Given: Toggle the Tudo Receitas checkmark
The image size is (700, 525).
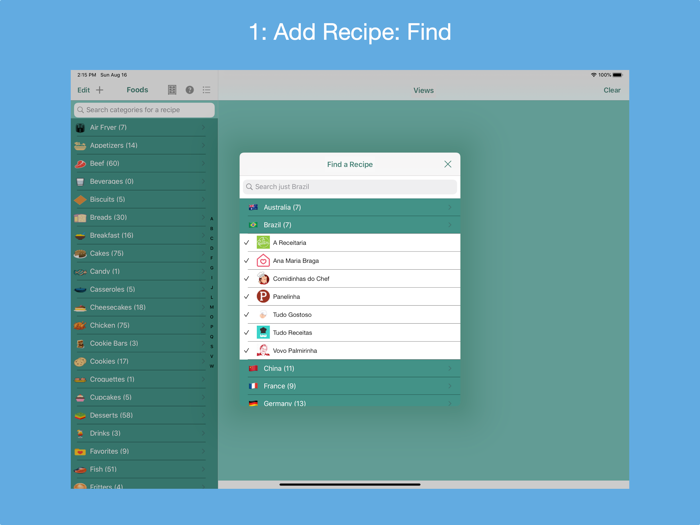Looking at the screenshot, I should [246, 332].
